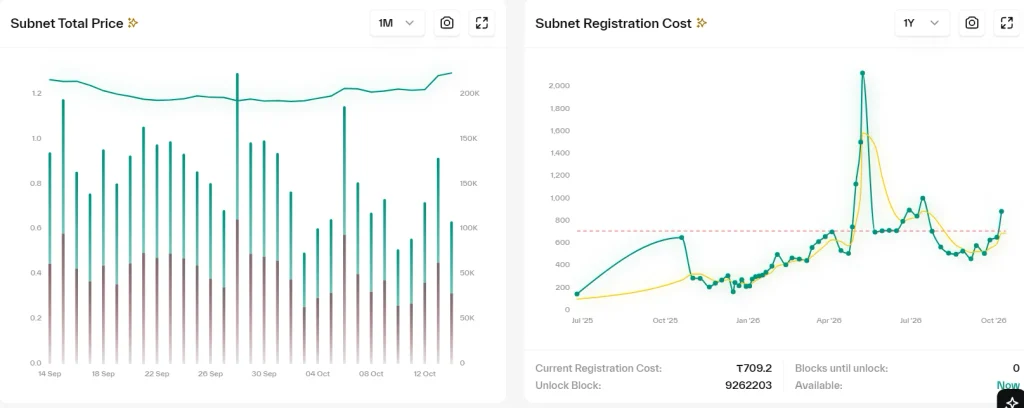Select the τ709.2 current registration cost value

(754, 368)
